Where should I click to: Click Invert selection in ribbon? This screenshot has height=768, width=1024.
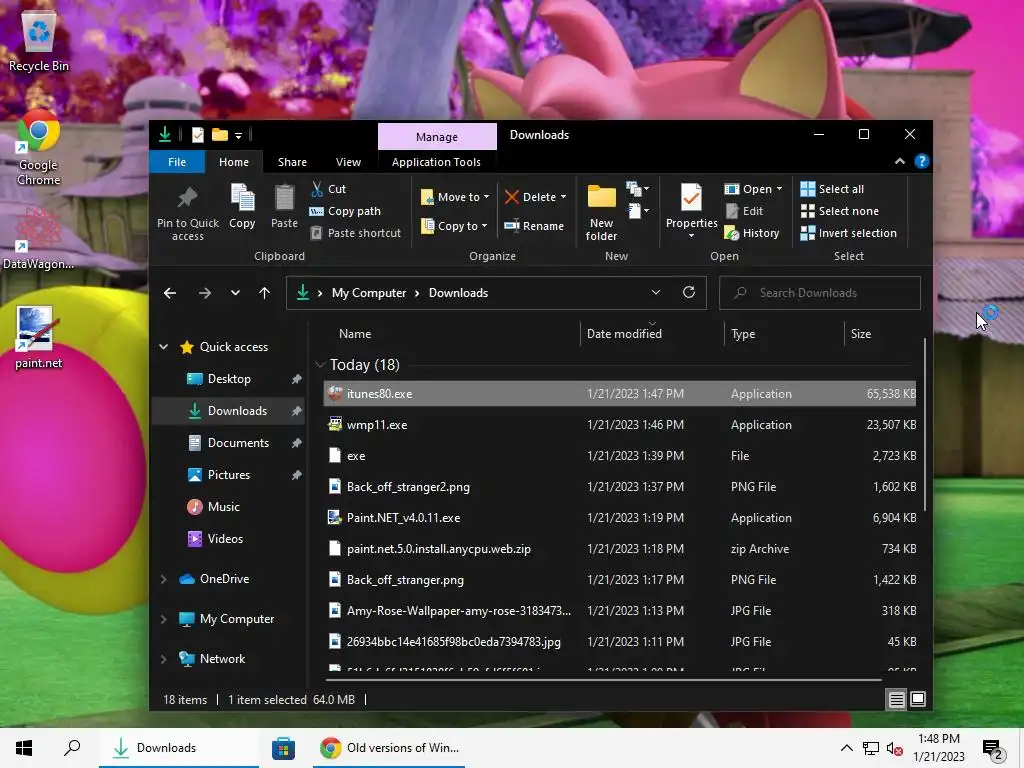click(848, 233)
